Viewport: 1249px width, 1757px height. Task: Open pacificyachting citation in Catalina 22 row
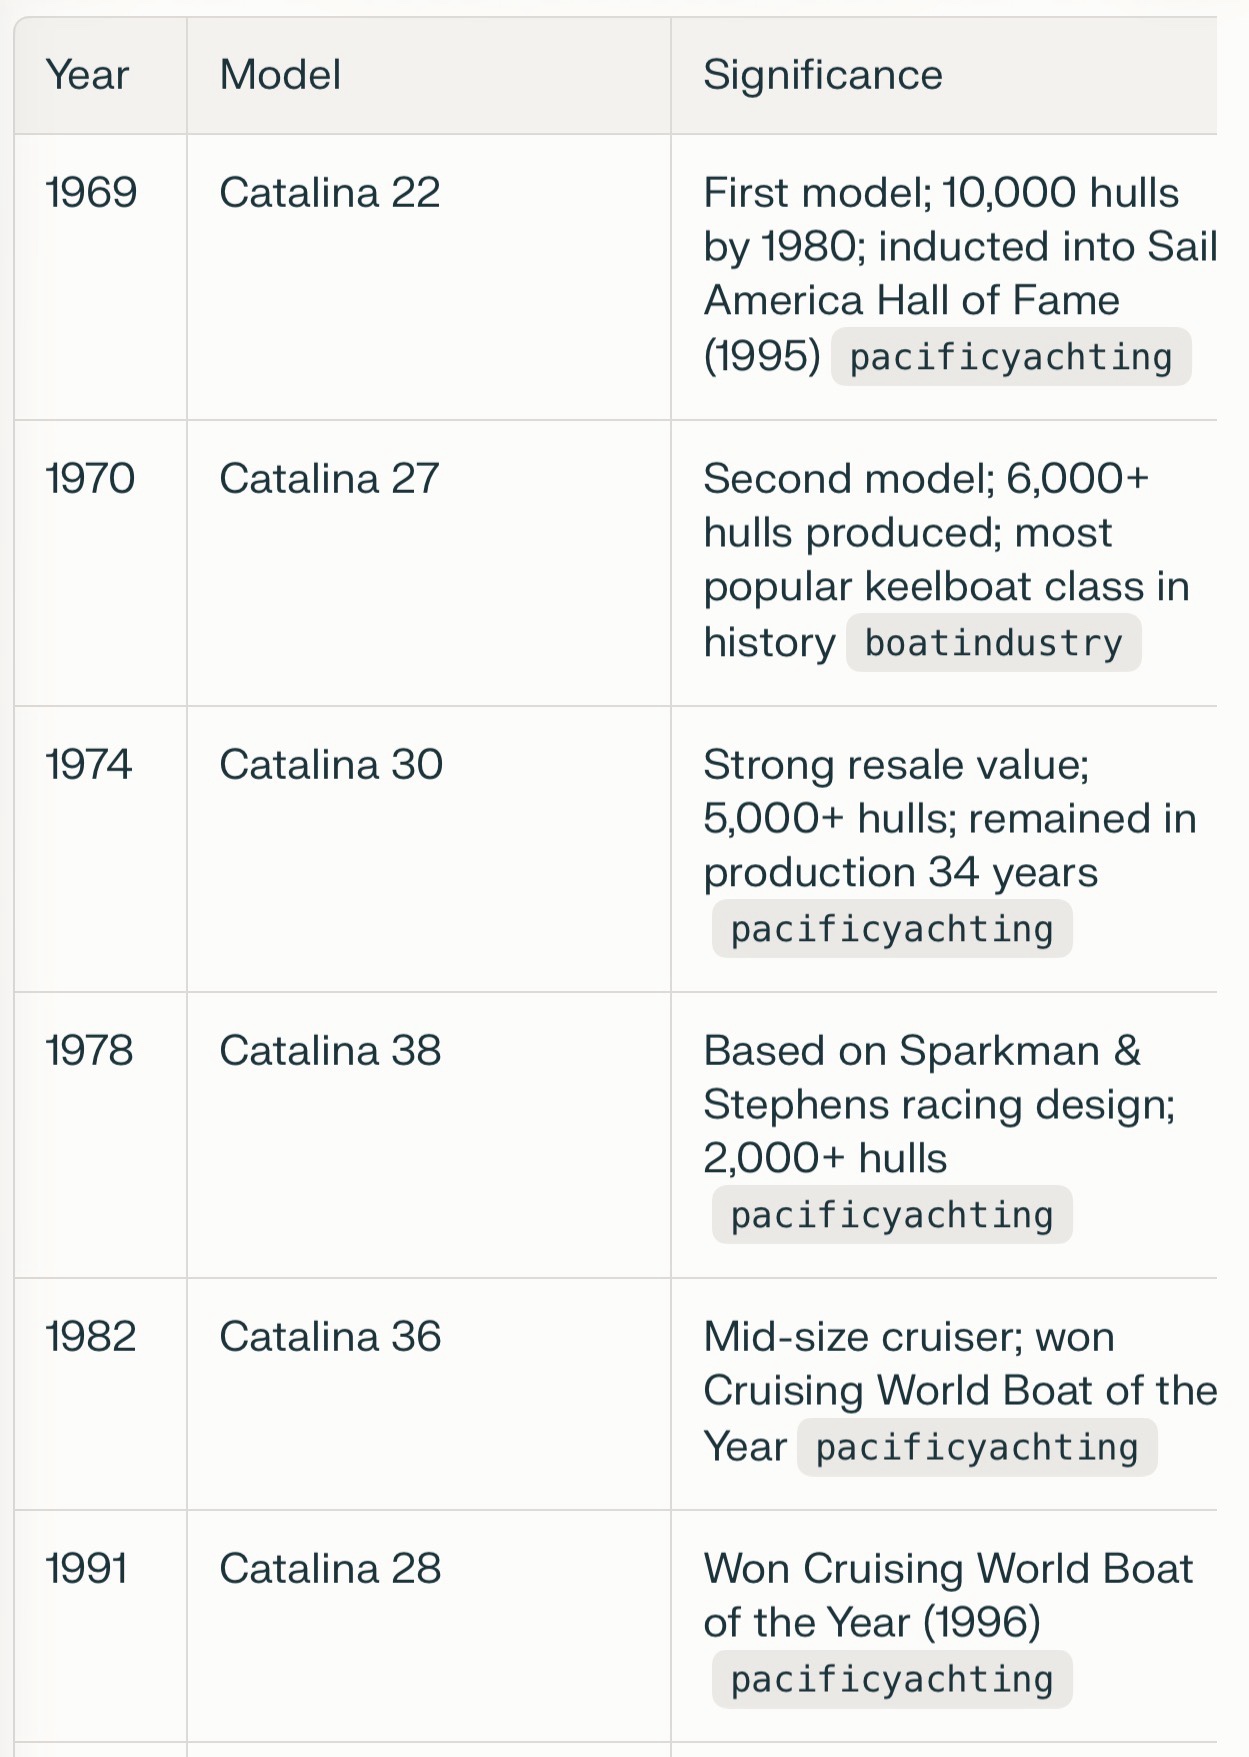click(1011, 357)
